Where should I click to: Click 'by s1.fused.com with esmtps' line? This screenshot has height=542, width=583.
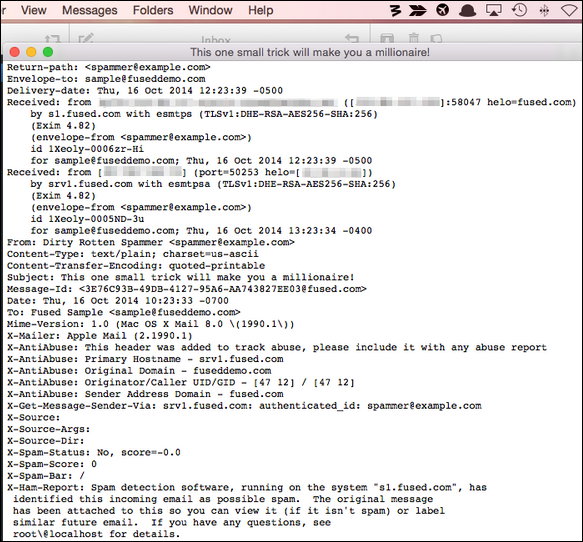point(204,114)
